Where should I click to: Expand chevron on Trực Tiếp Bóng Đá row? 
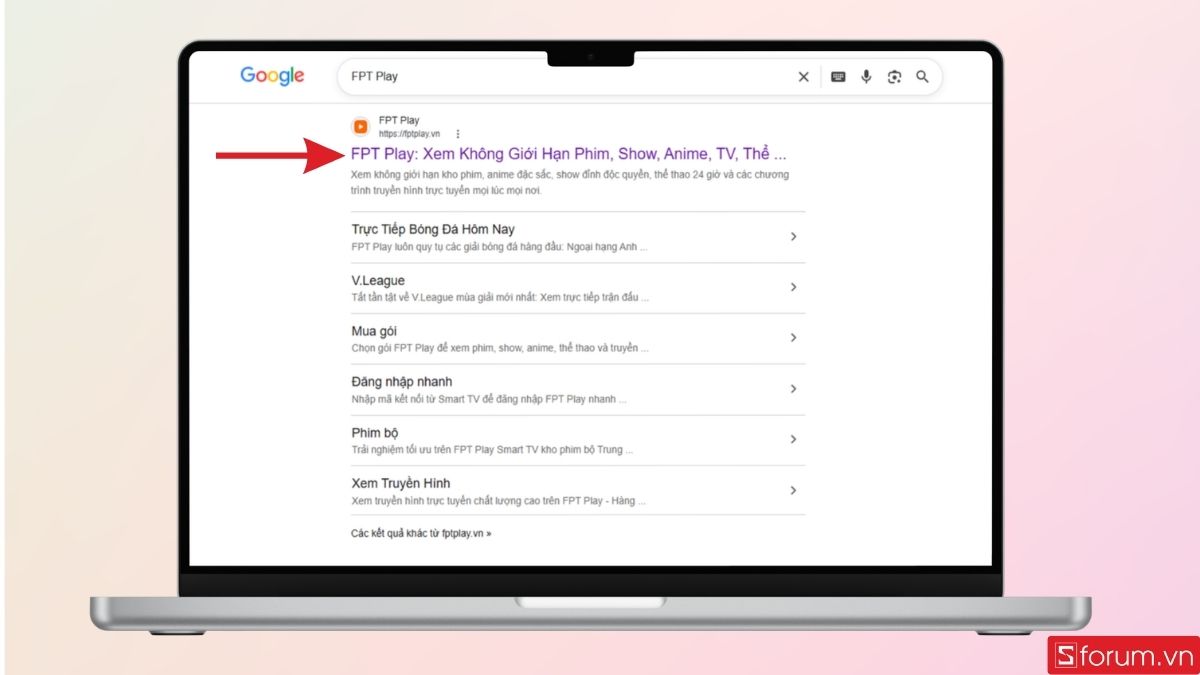793,237
